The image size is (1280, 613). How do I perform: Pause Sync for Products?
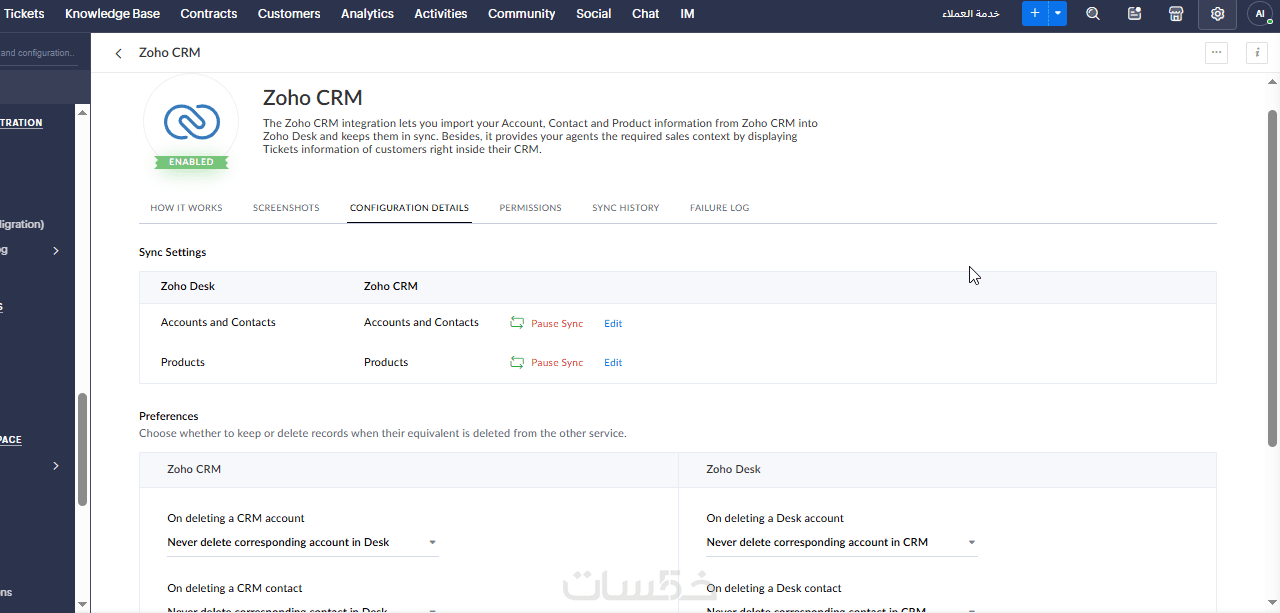[x=557, y=363]
